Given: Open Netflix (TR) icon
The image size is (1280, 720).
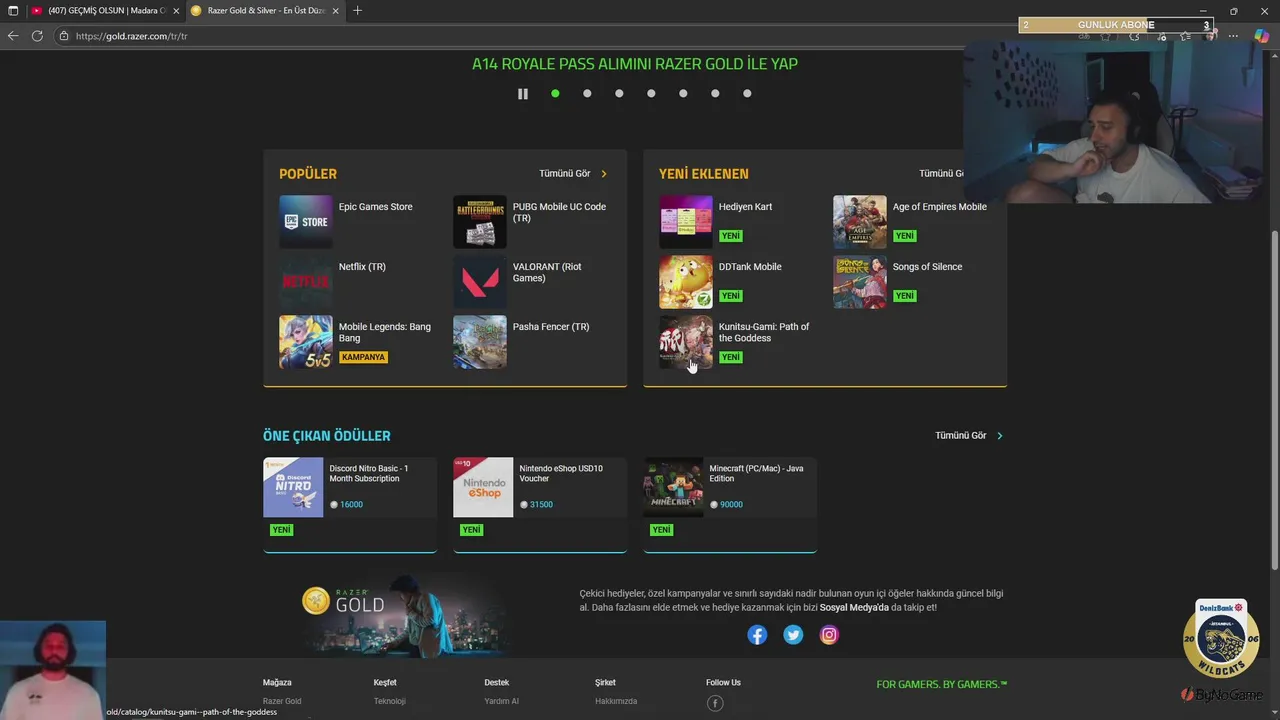Looking at the screenshot, I should pyautogui.click(x=306, y=282).
